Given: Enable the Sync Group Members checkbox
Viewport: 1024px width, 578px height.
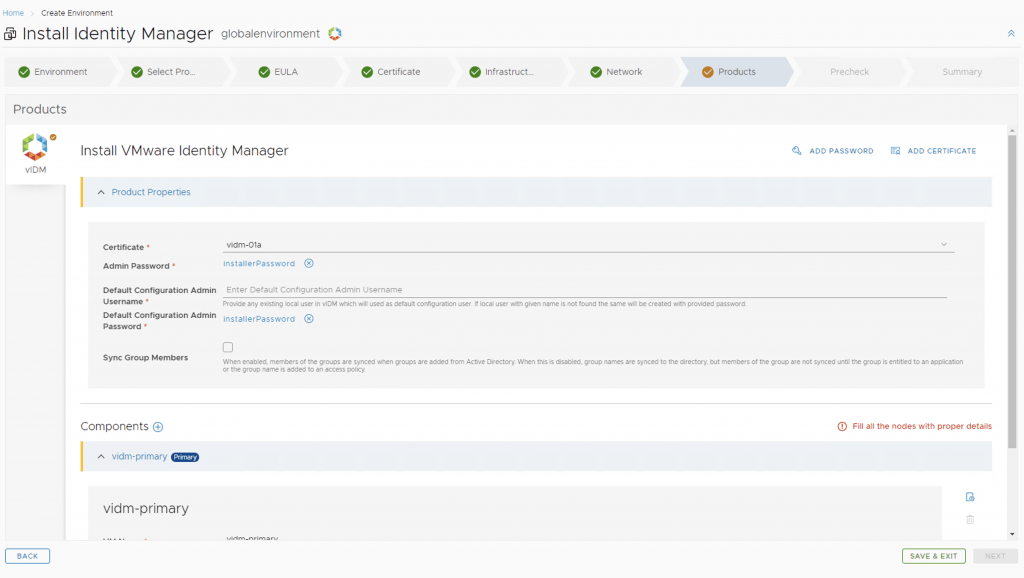Looking at the screenshot, I should click(x=228, y=347).
